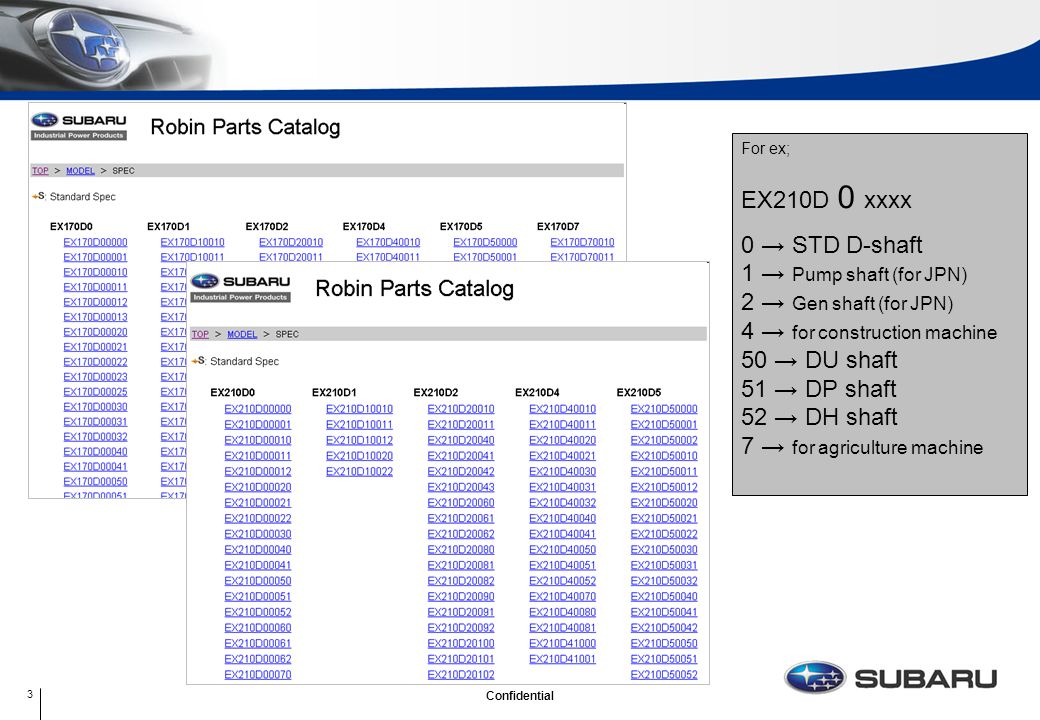The height and width of the screenshot is (720, 1040).
Task: Click the EX170D20010 link
Action: [291, 242]
